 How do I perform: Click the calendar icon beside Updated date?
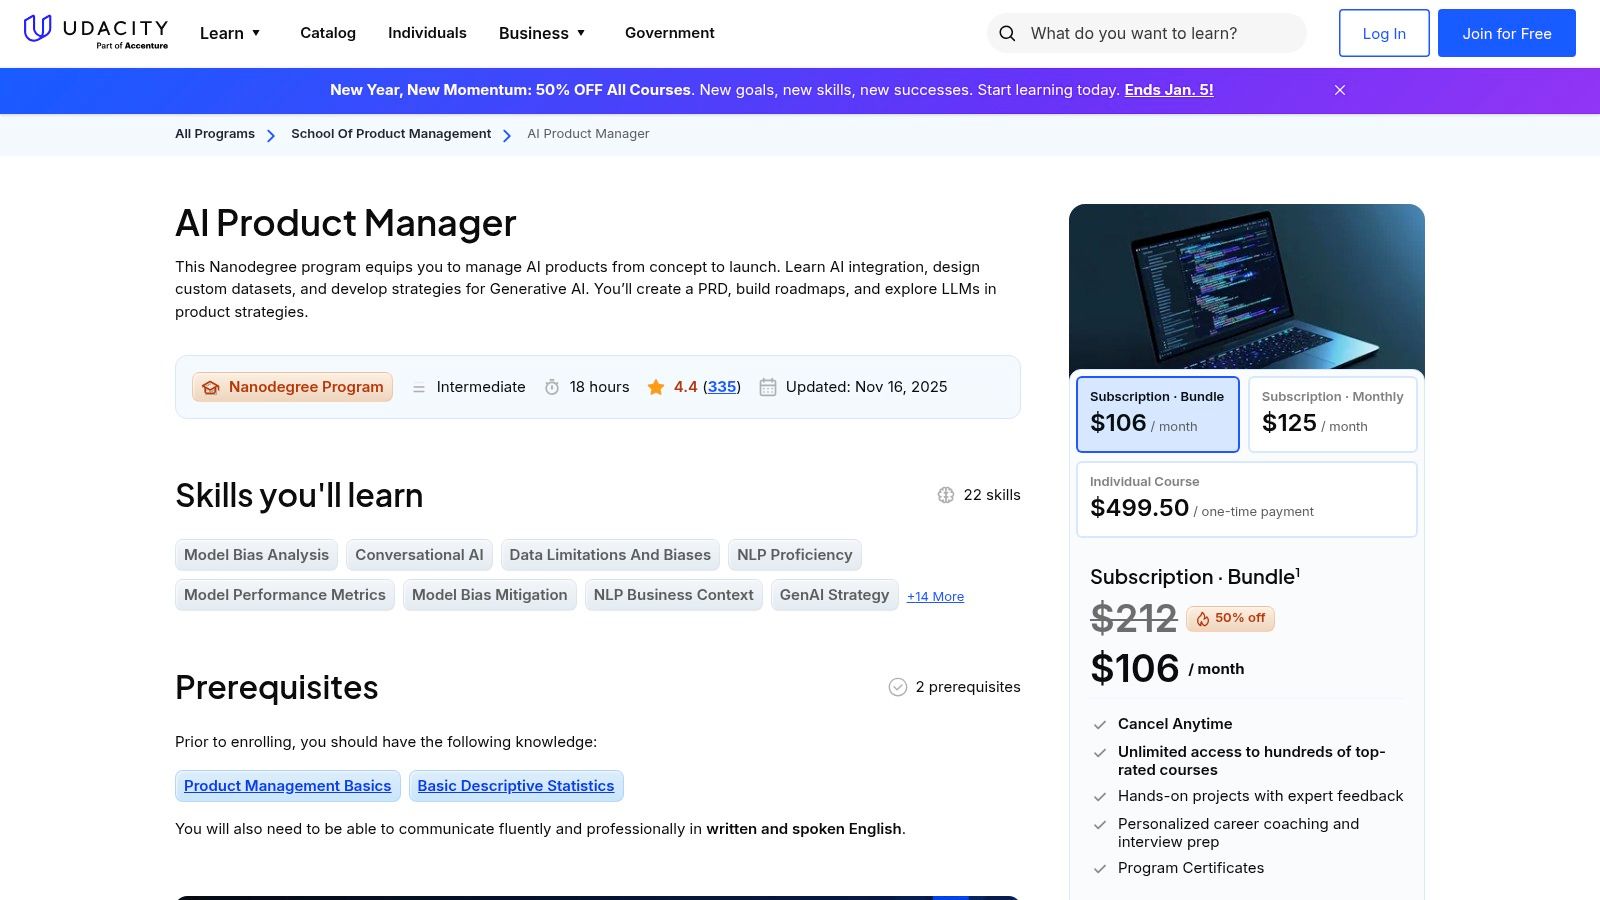pos(768,387)
